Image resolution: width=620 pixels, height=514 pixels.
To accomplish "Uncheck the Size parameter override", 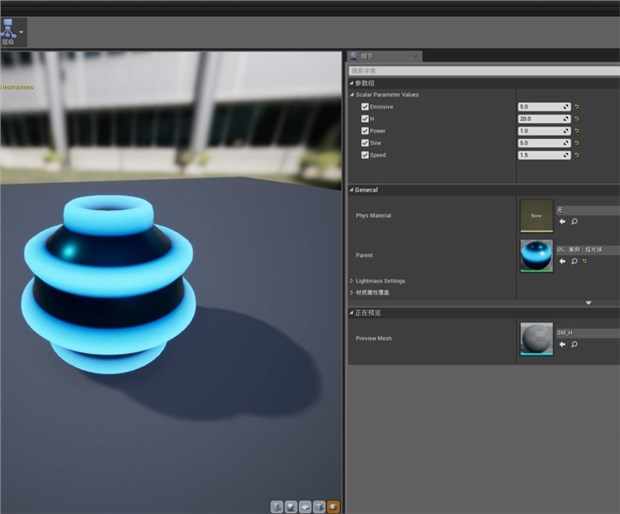I will [x=365, y=143].
